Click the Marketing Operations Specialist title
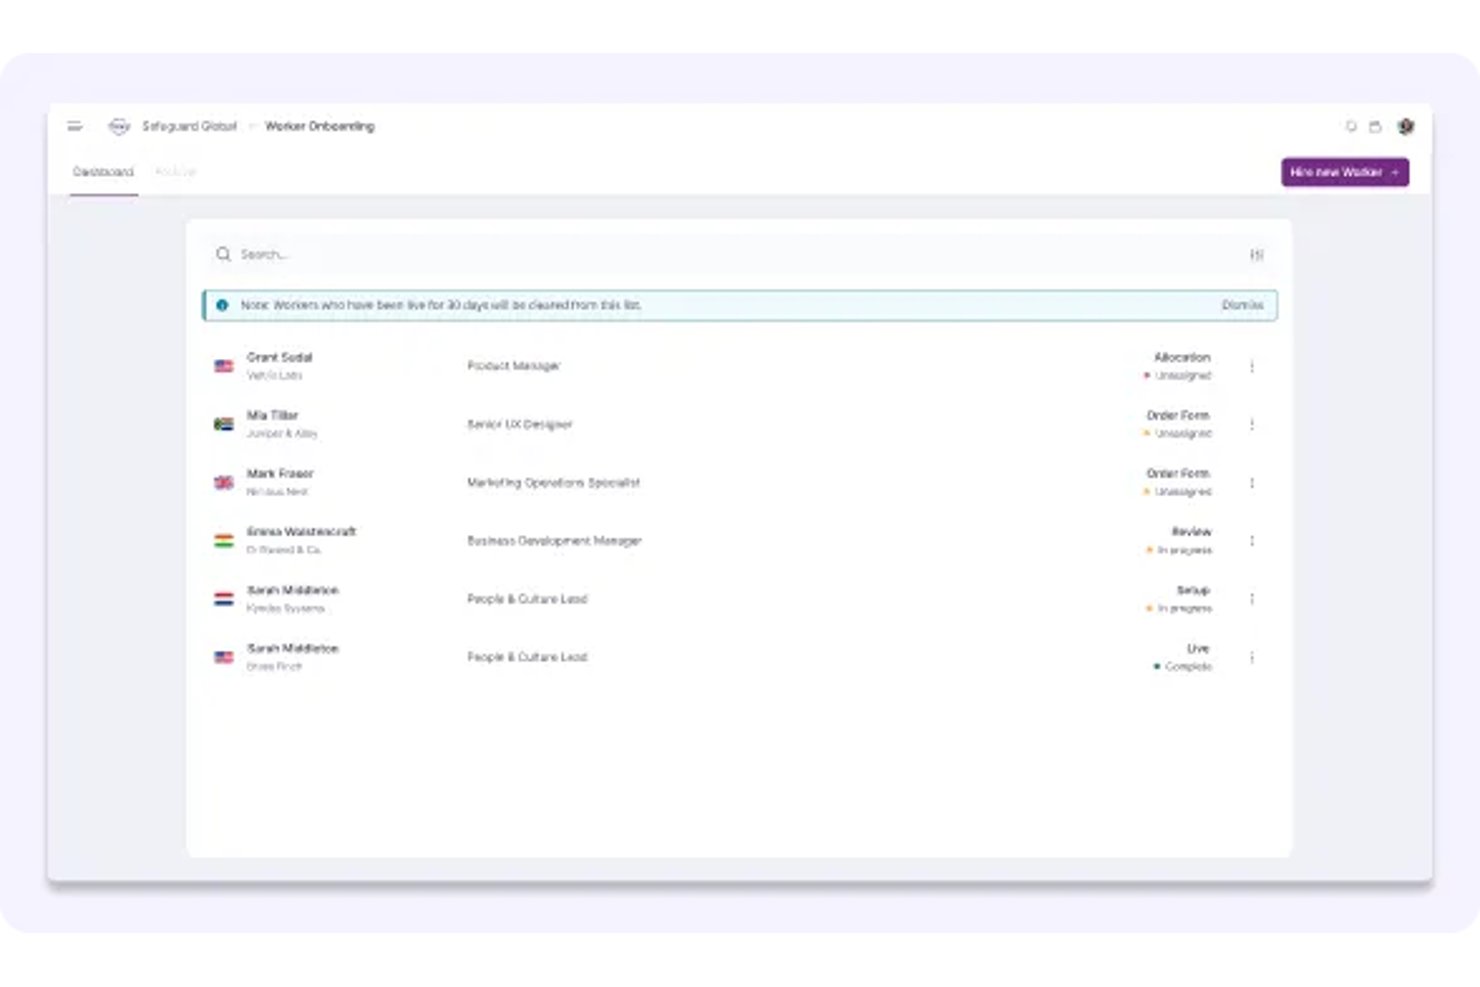Screen dimensions: 1480x987 pyautogui.click(x=553, y=482)
